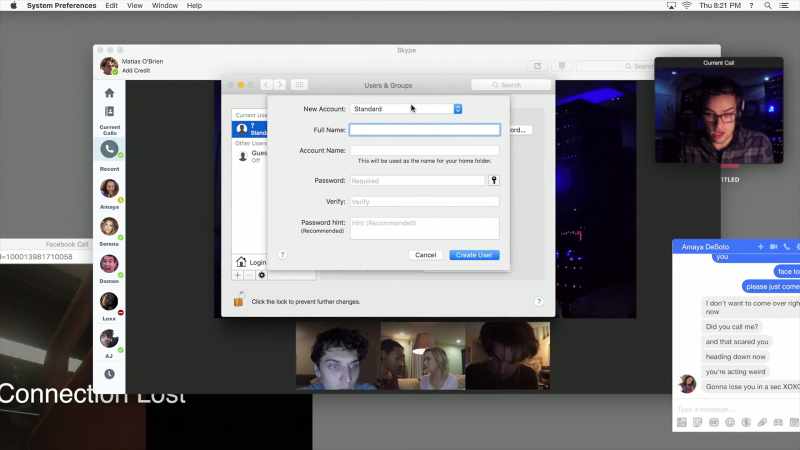Open the Window menu
The height and width of the screenshot is (450, 800).
pos(165,6)
